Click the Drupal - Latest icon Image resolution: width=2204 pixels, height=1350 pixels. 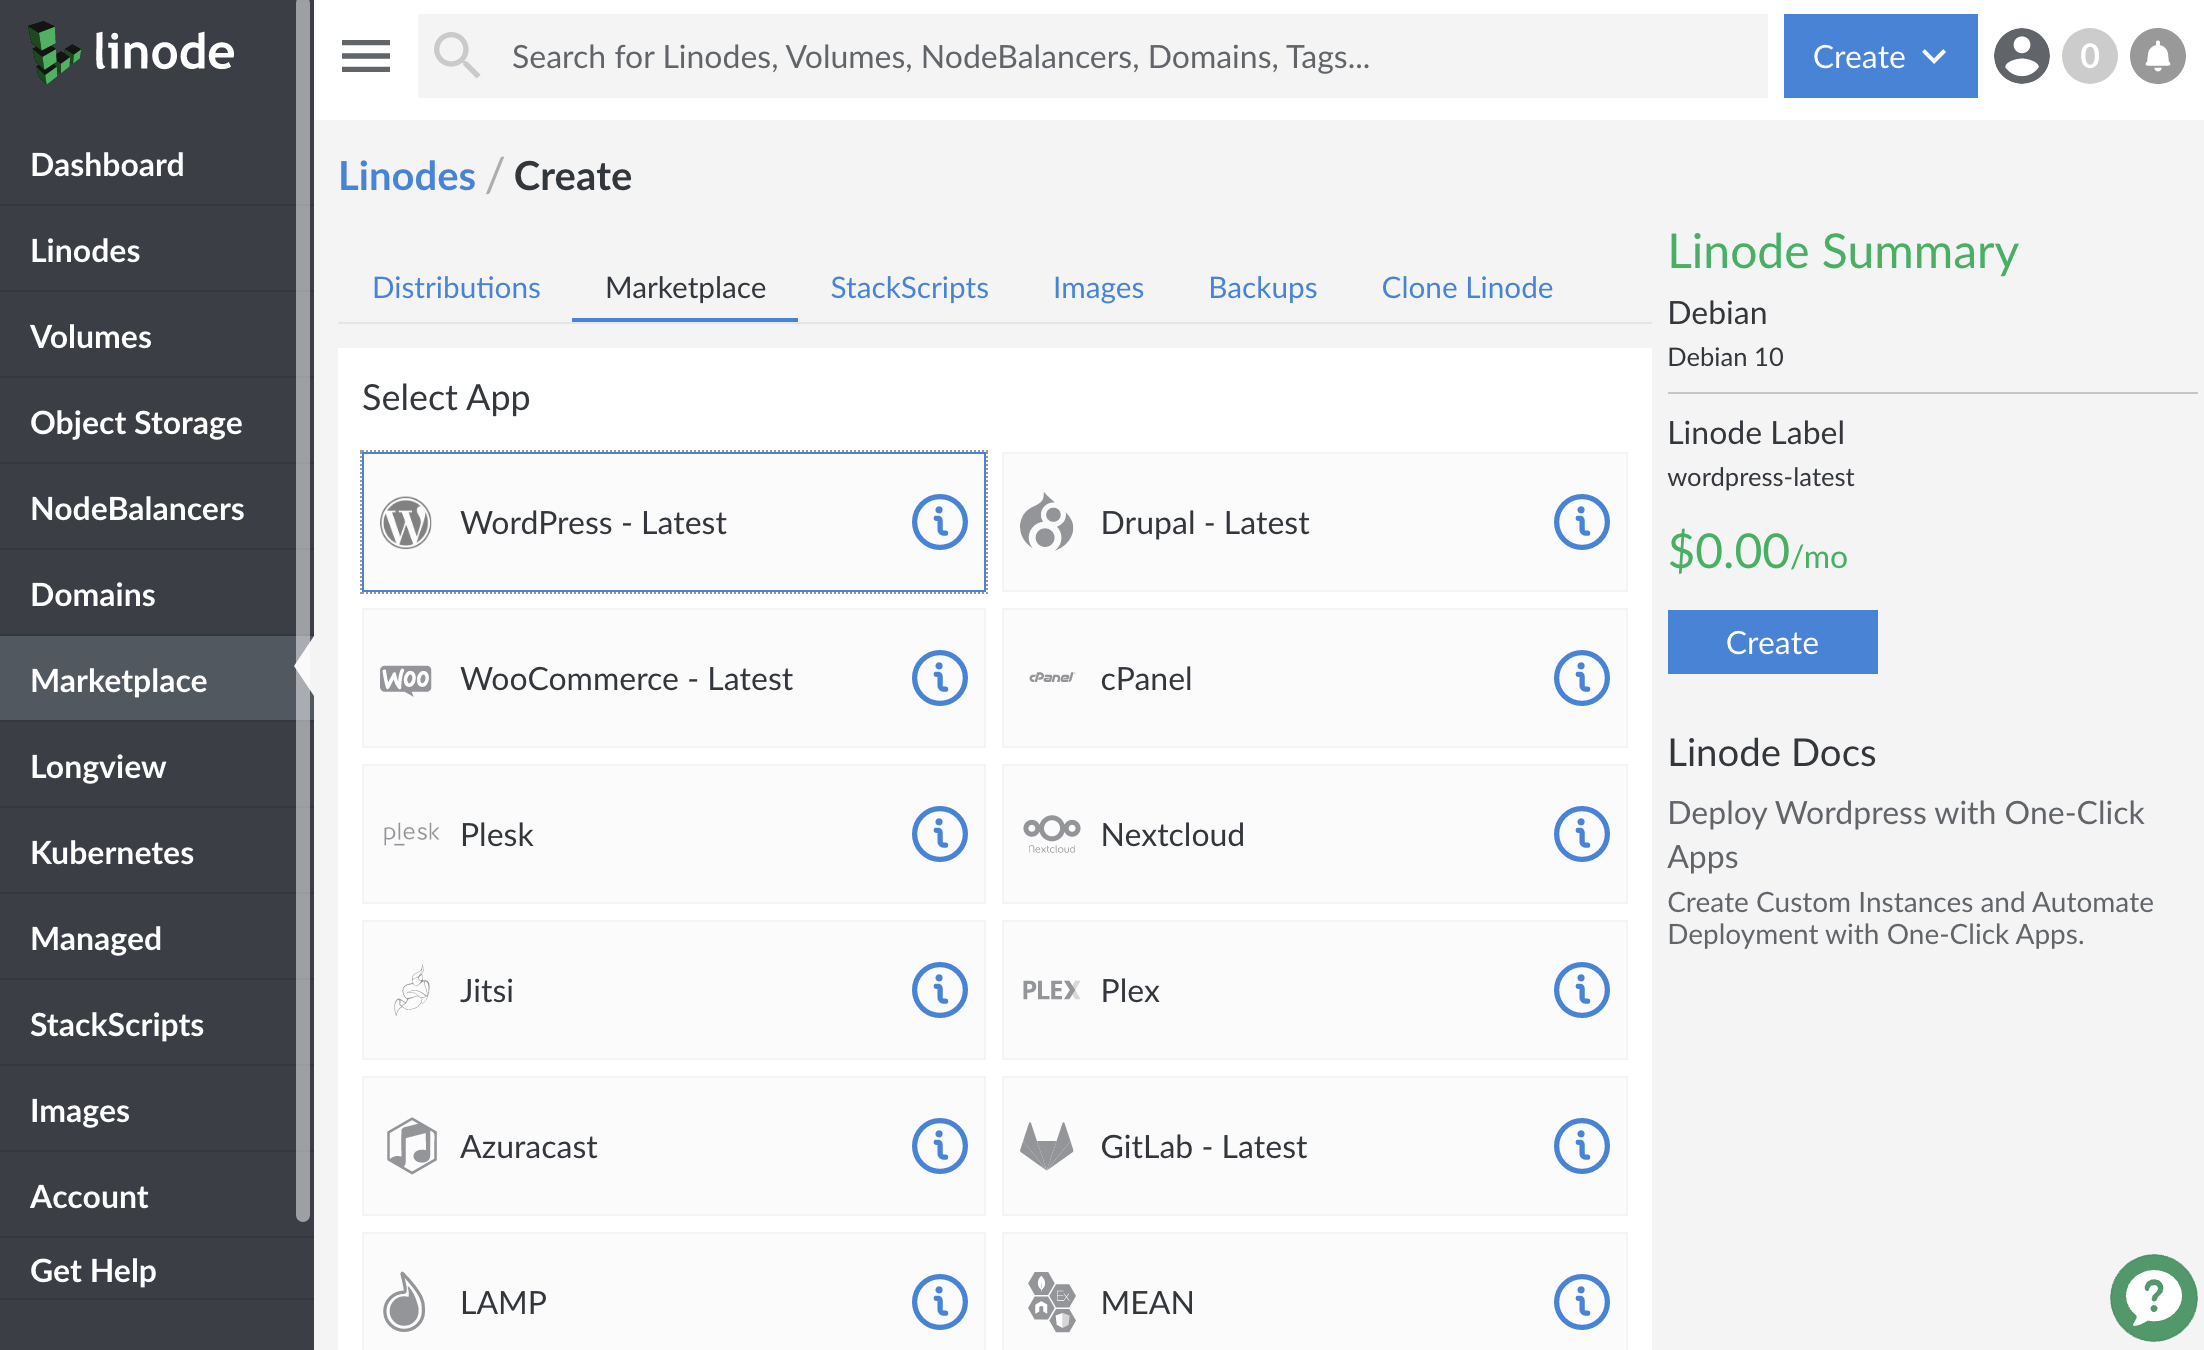[x=1045, y=521]
